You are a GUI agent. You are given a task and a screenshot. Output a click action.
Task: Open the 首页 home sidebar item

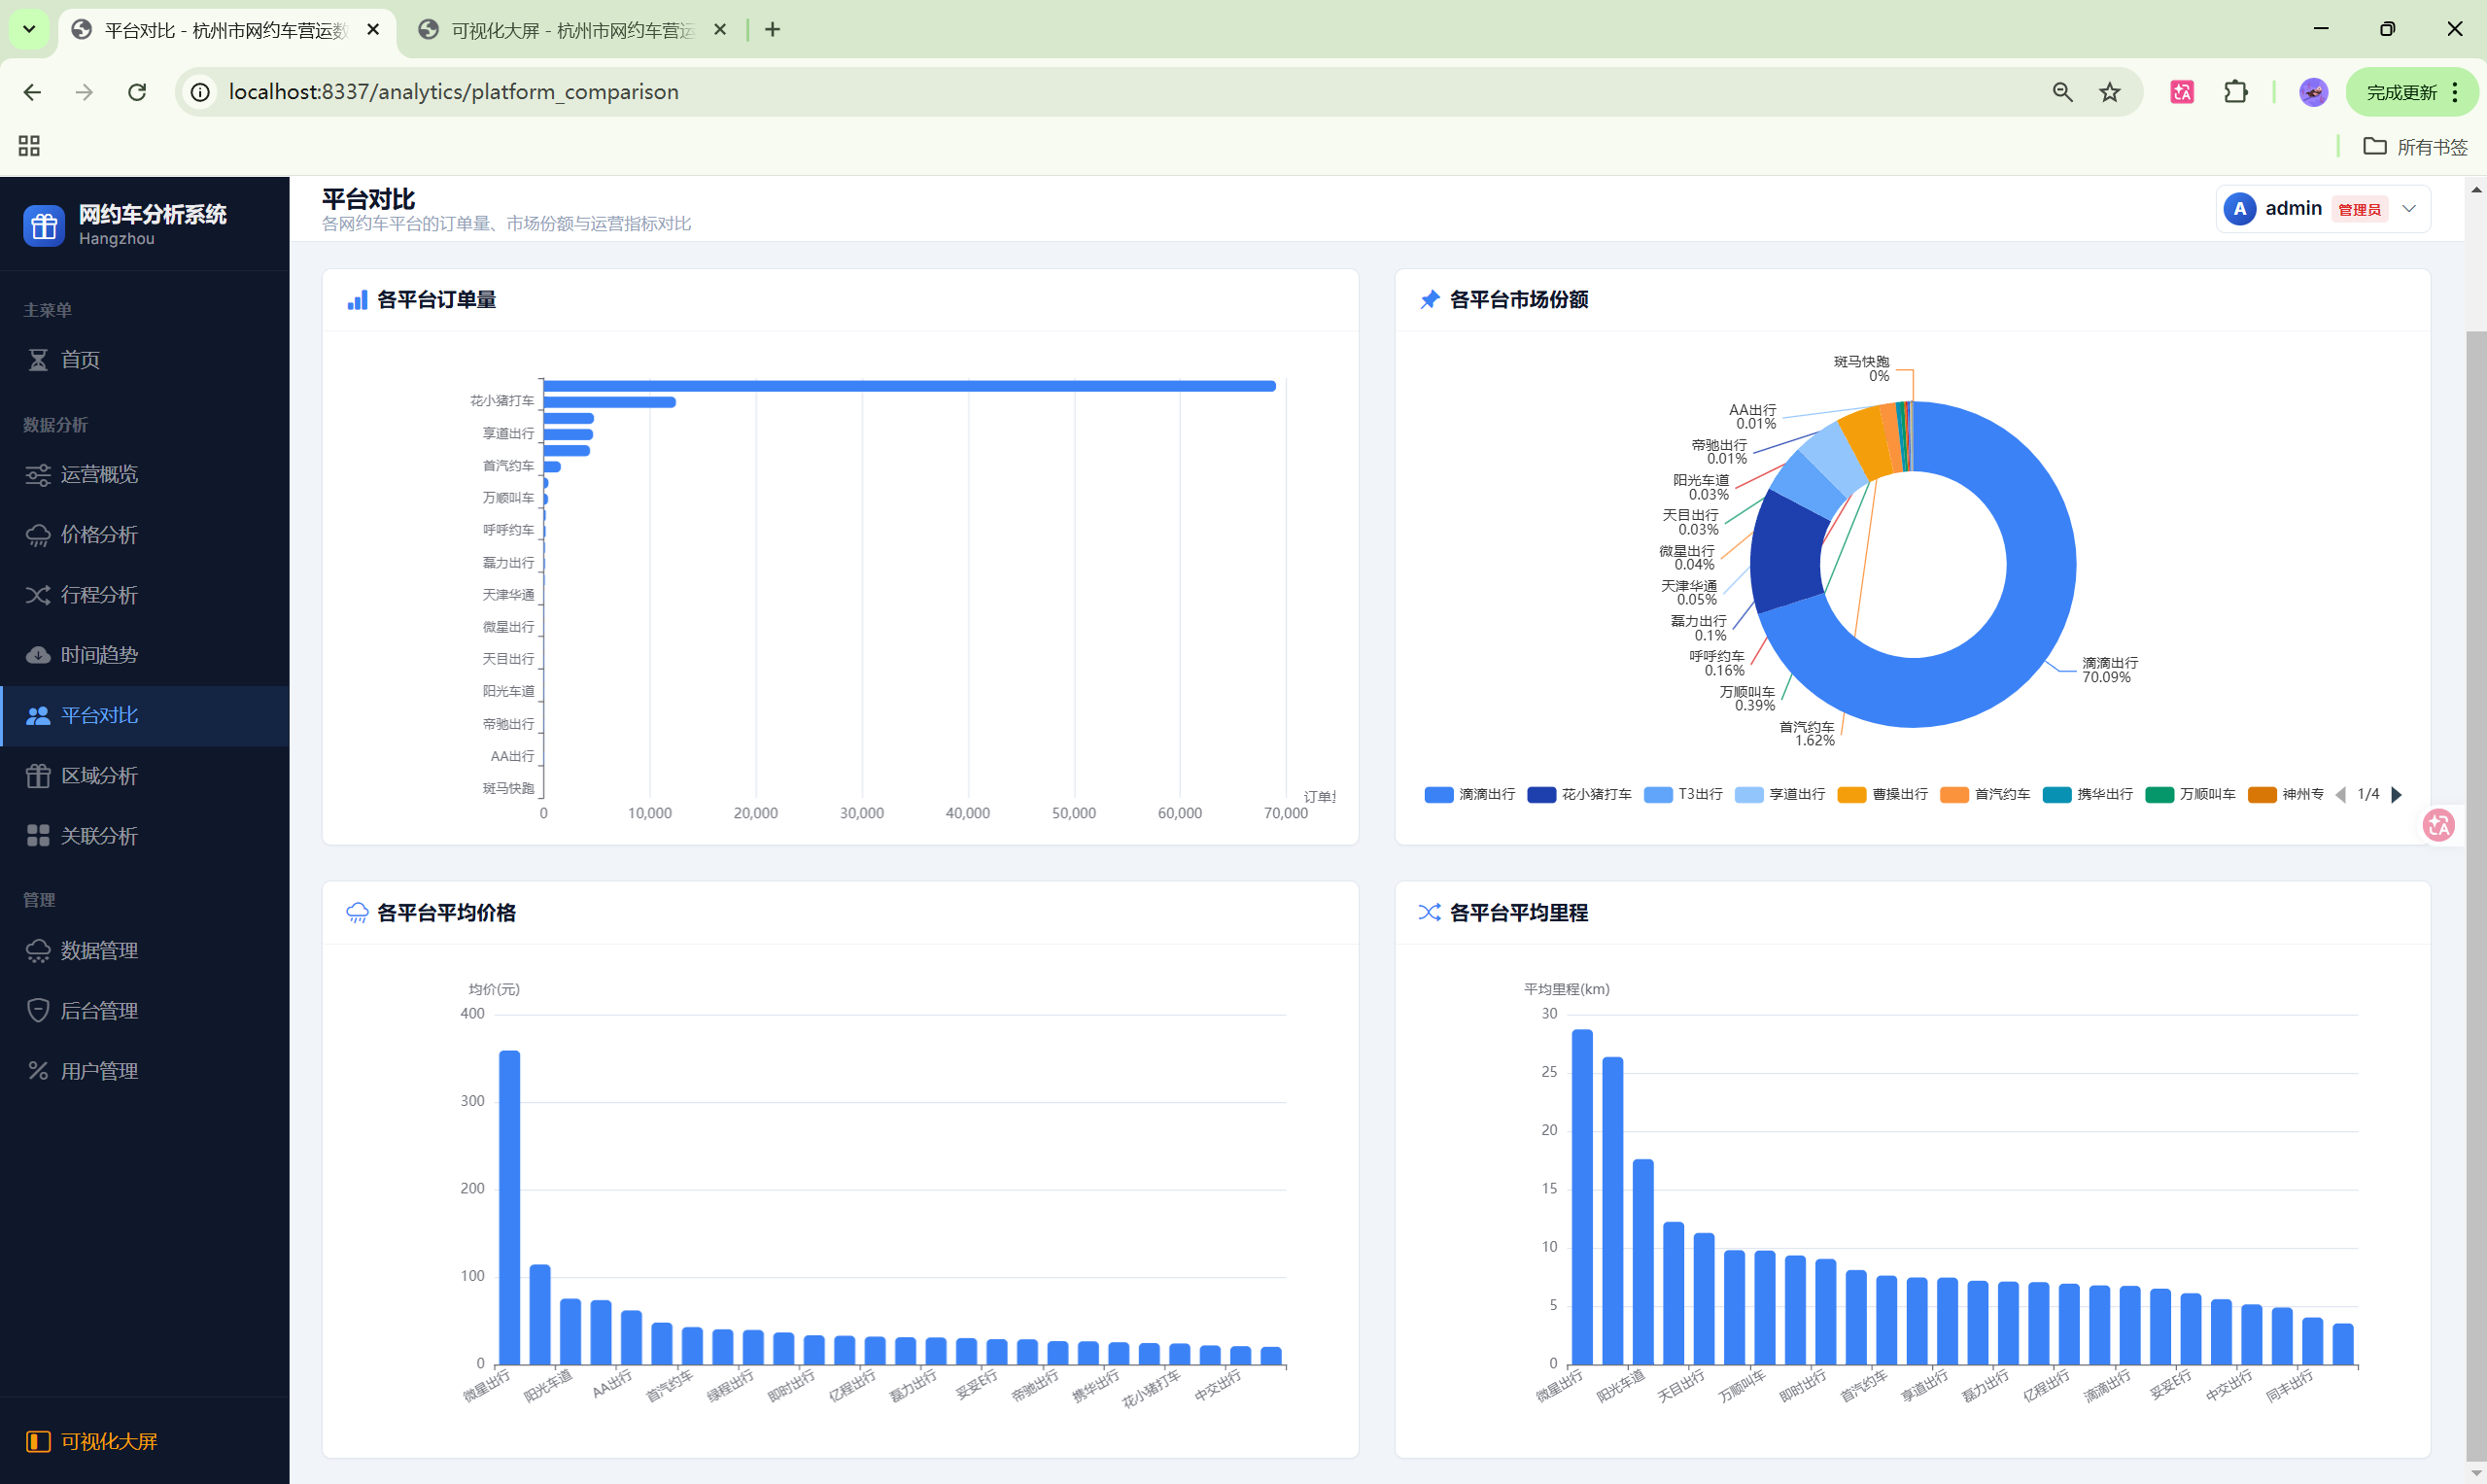80,360
